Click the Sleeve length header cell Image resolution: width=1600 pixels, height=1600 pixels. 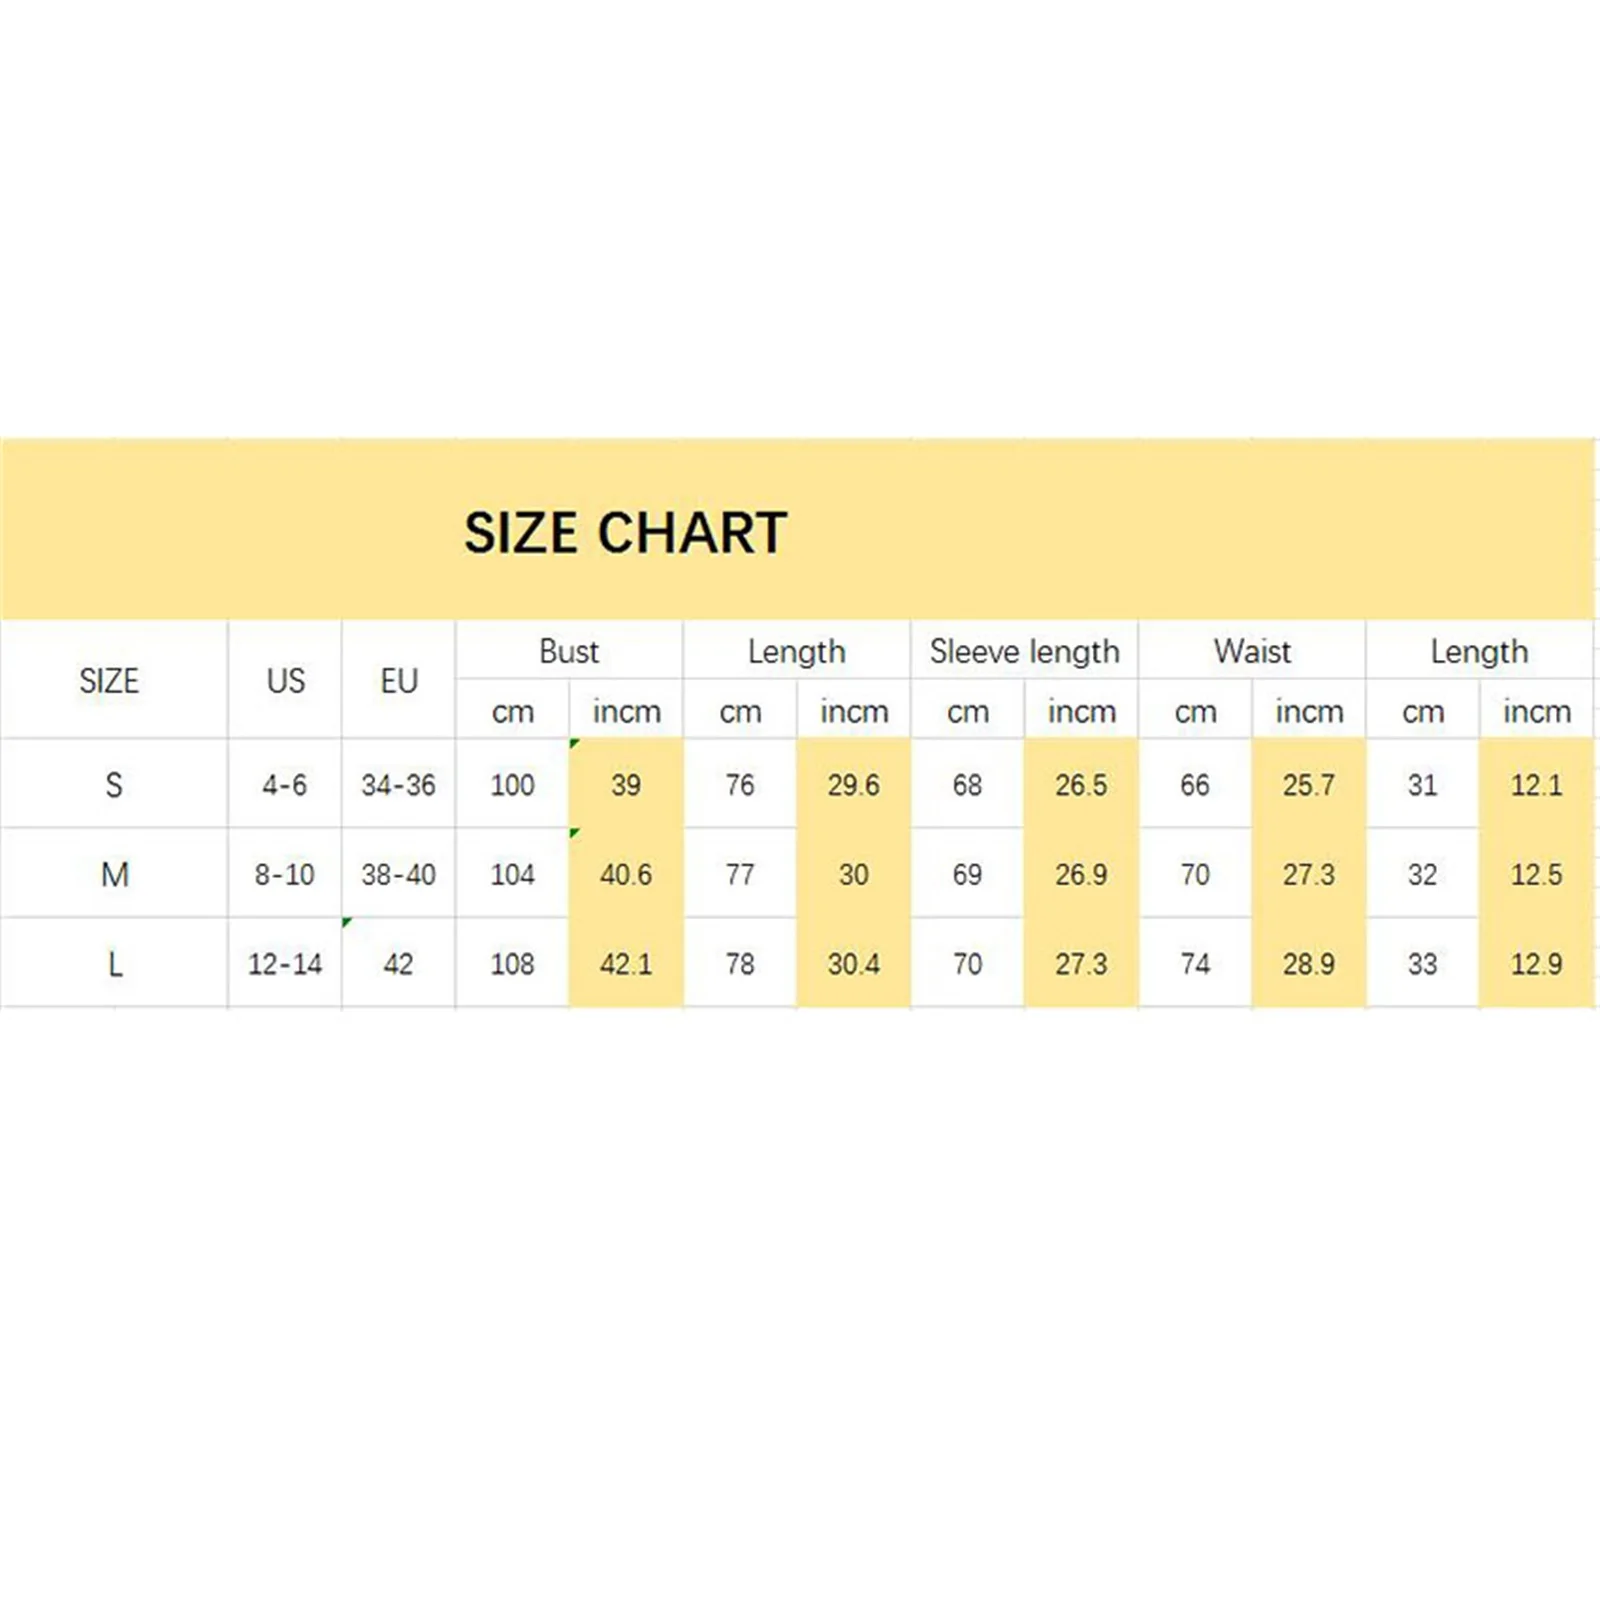coord(1024,651)
